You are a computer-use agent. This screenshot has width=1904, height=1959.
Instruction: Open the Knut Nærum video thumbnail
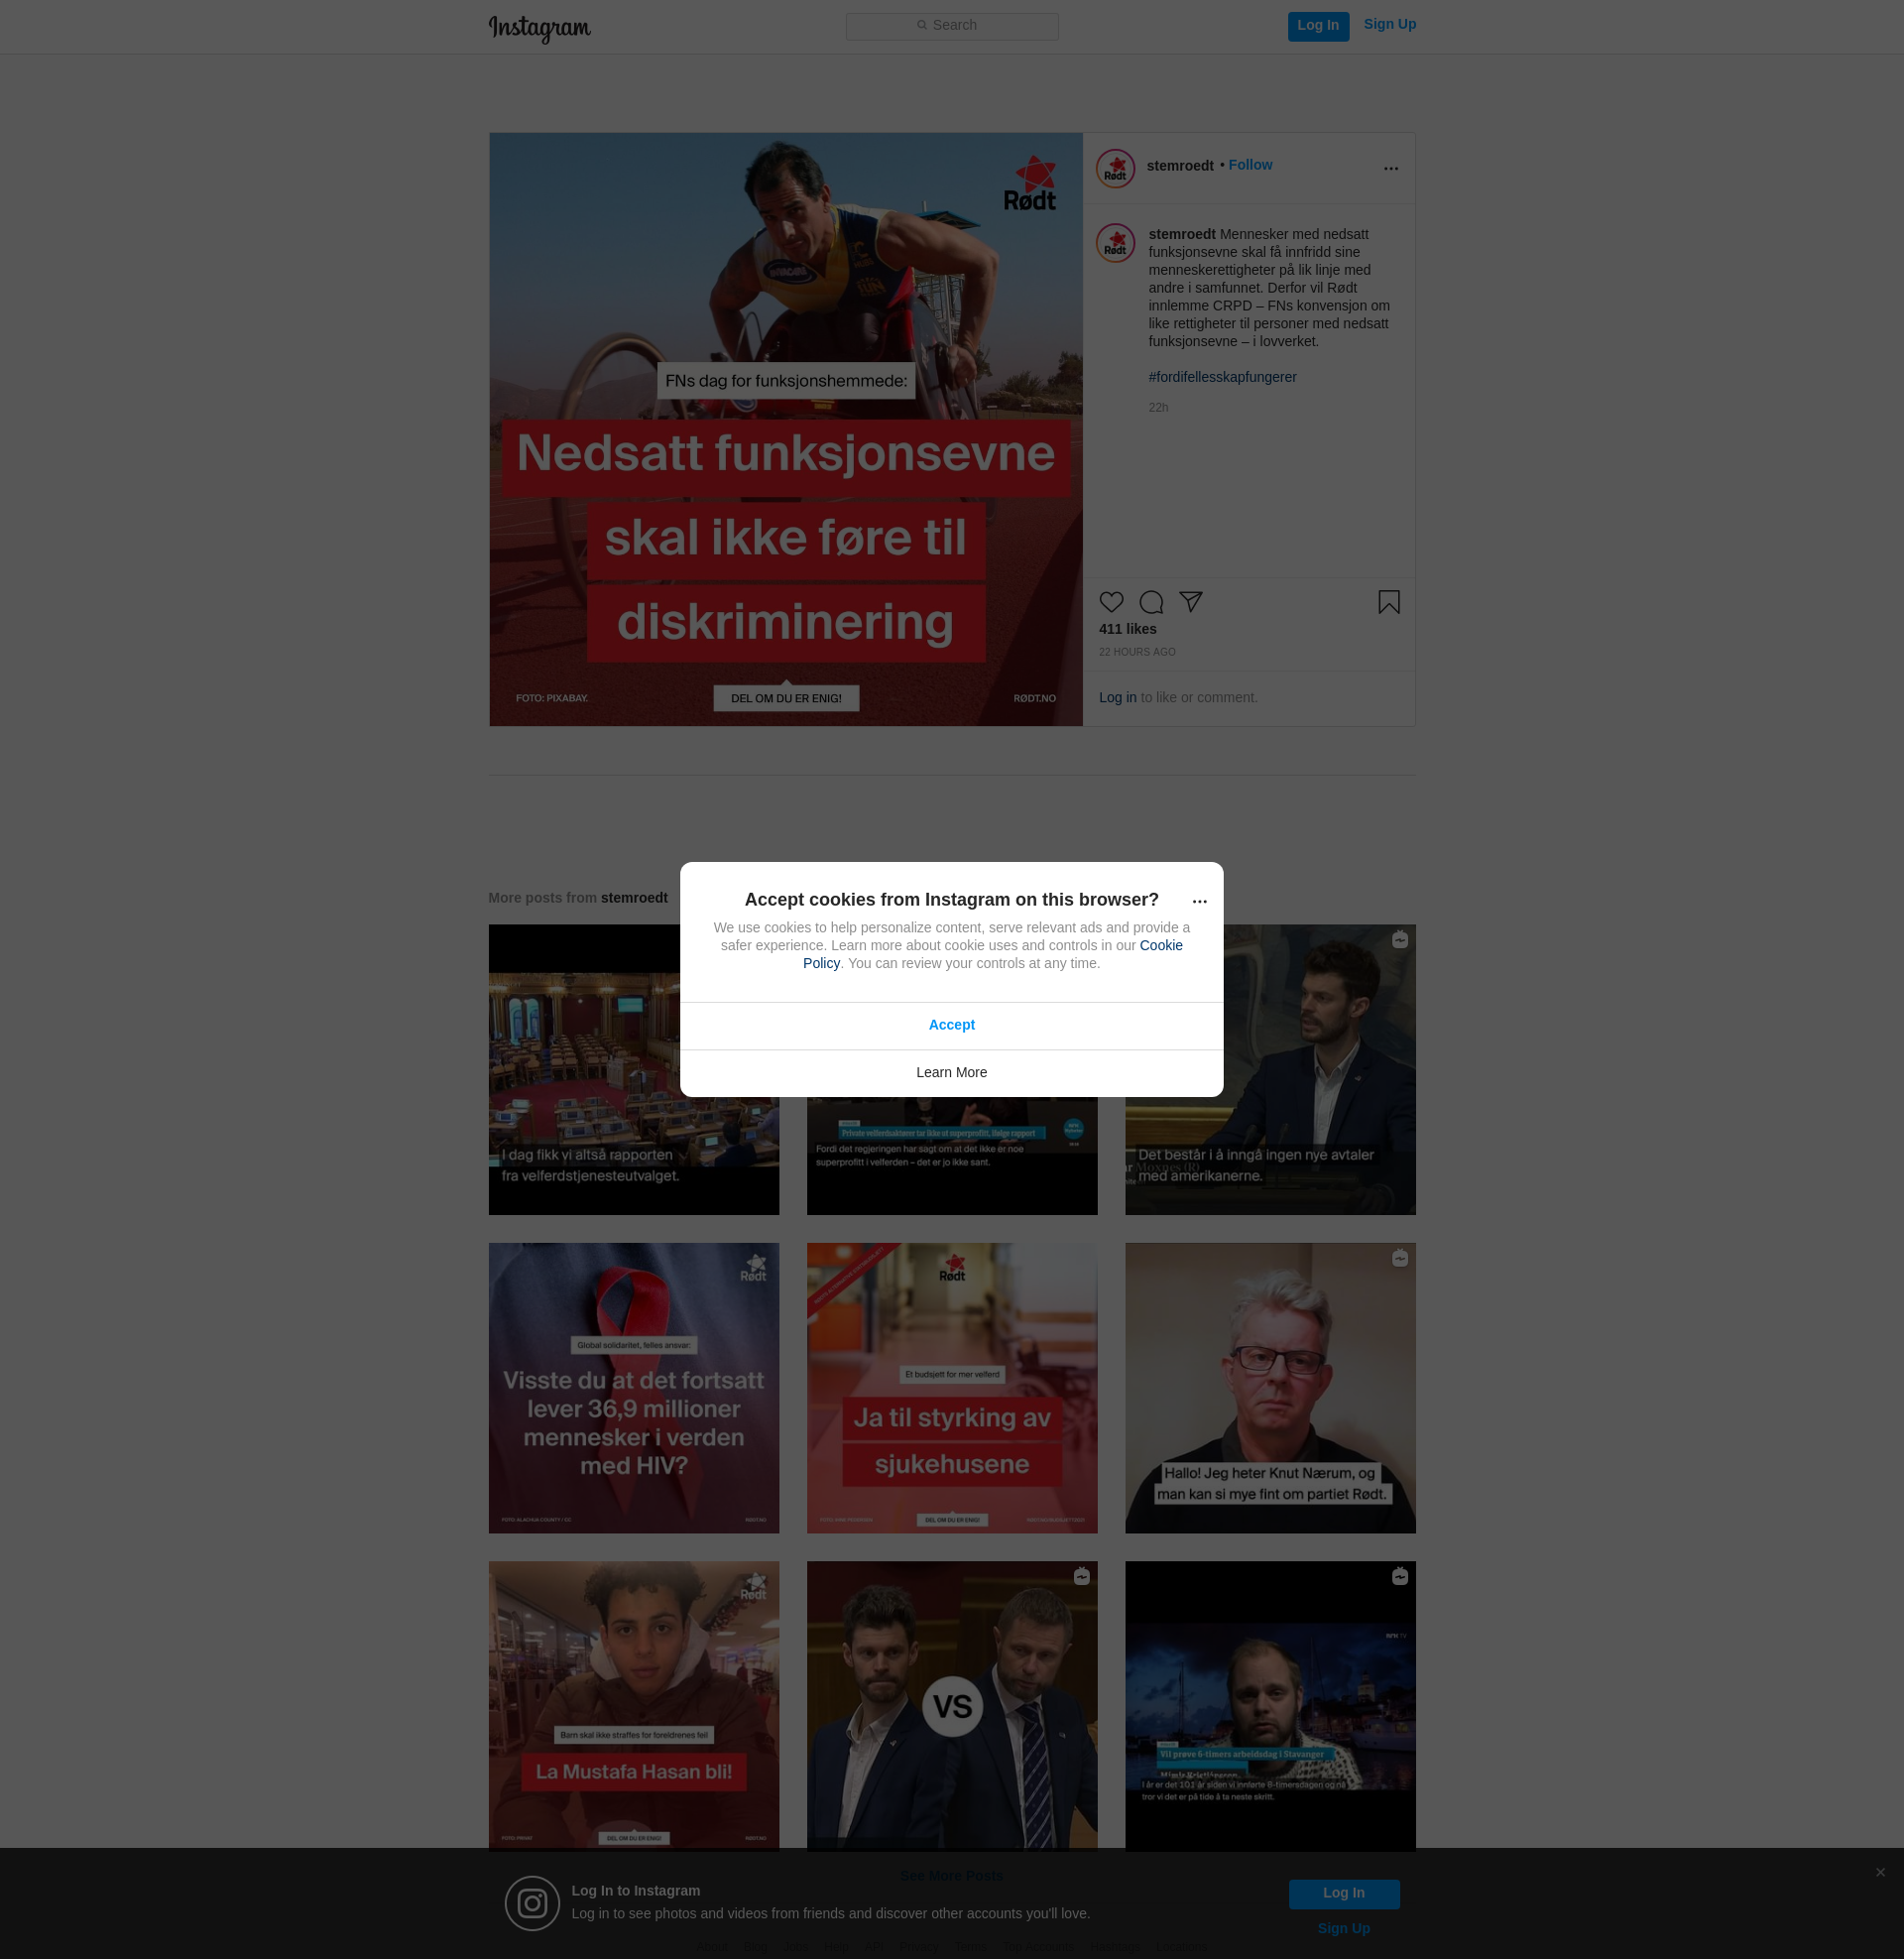coord(1270,1388)
